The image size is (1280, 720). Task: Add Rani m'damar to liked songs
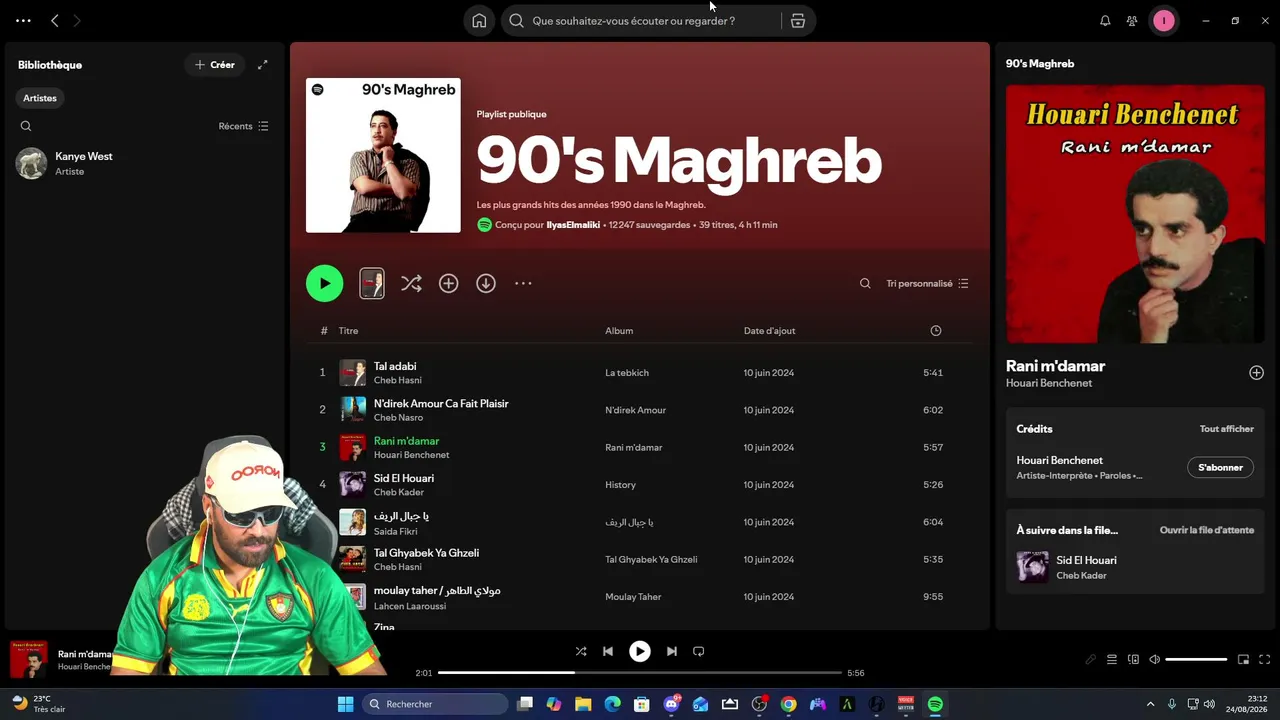pos(1257,373)
